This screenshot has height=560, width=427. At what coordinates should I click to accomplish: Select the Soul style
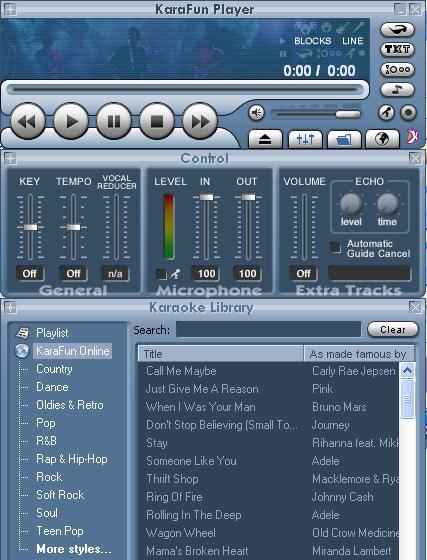tap(47, 513)
